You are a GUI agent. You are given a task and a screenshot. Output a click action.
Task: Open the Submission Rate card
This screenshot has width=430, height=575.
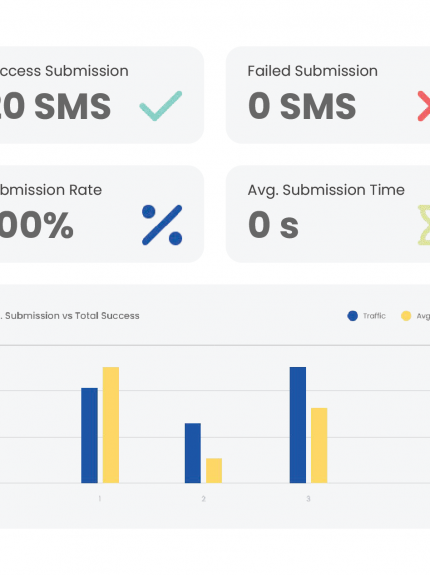pyautogui.click(x=102, y=214)
